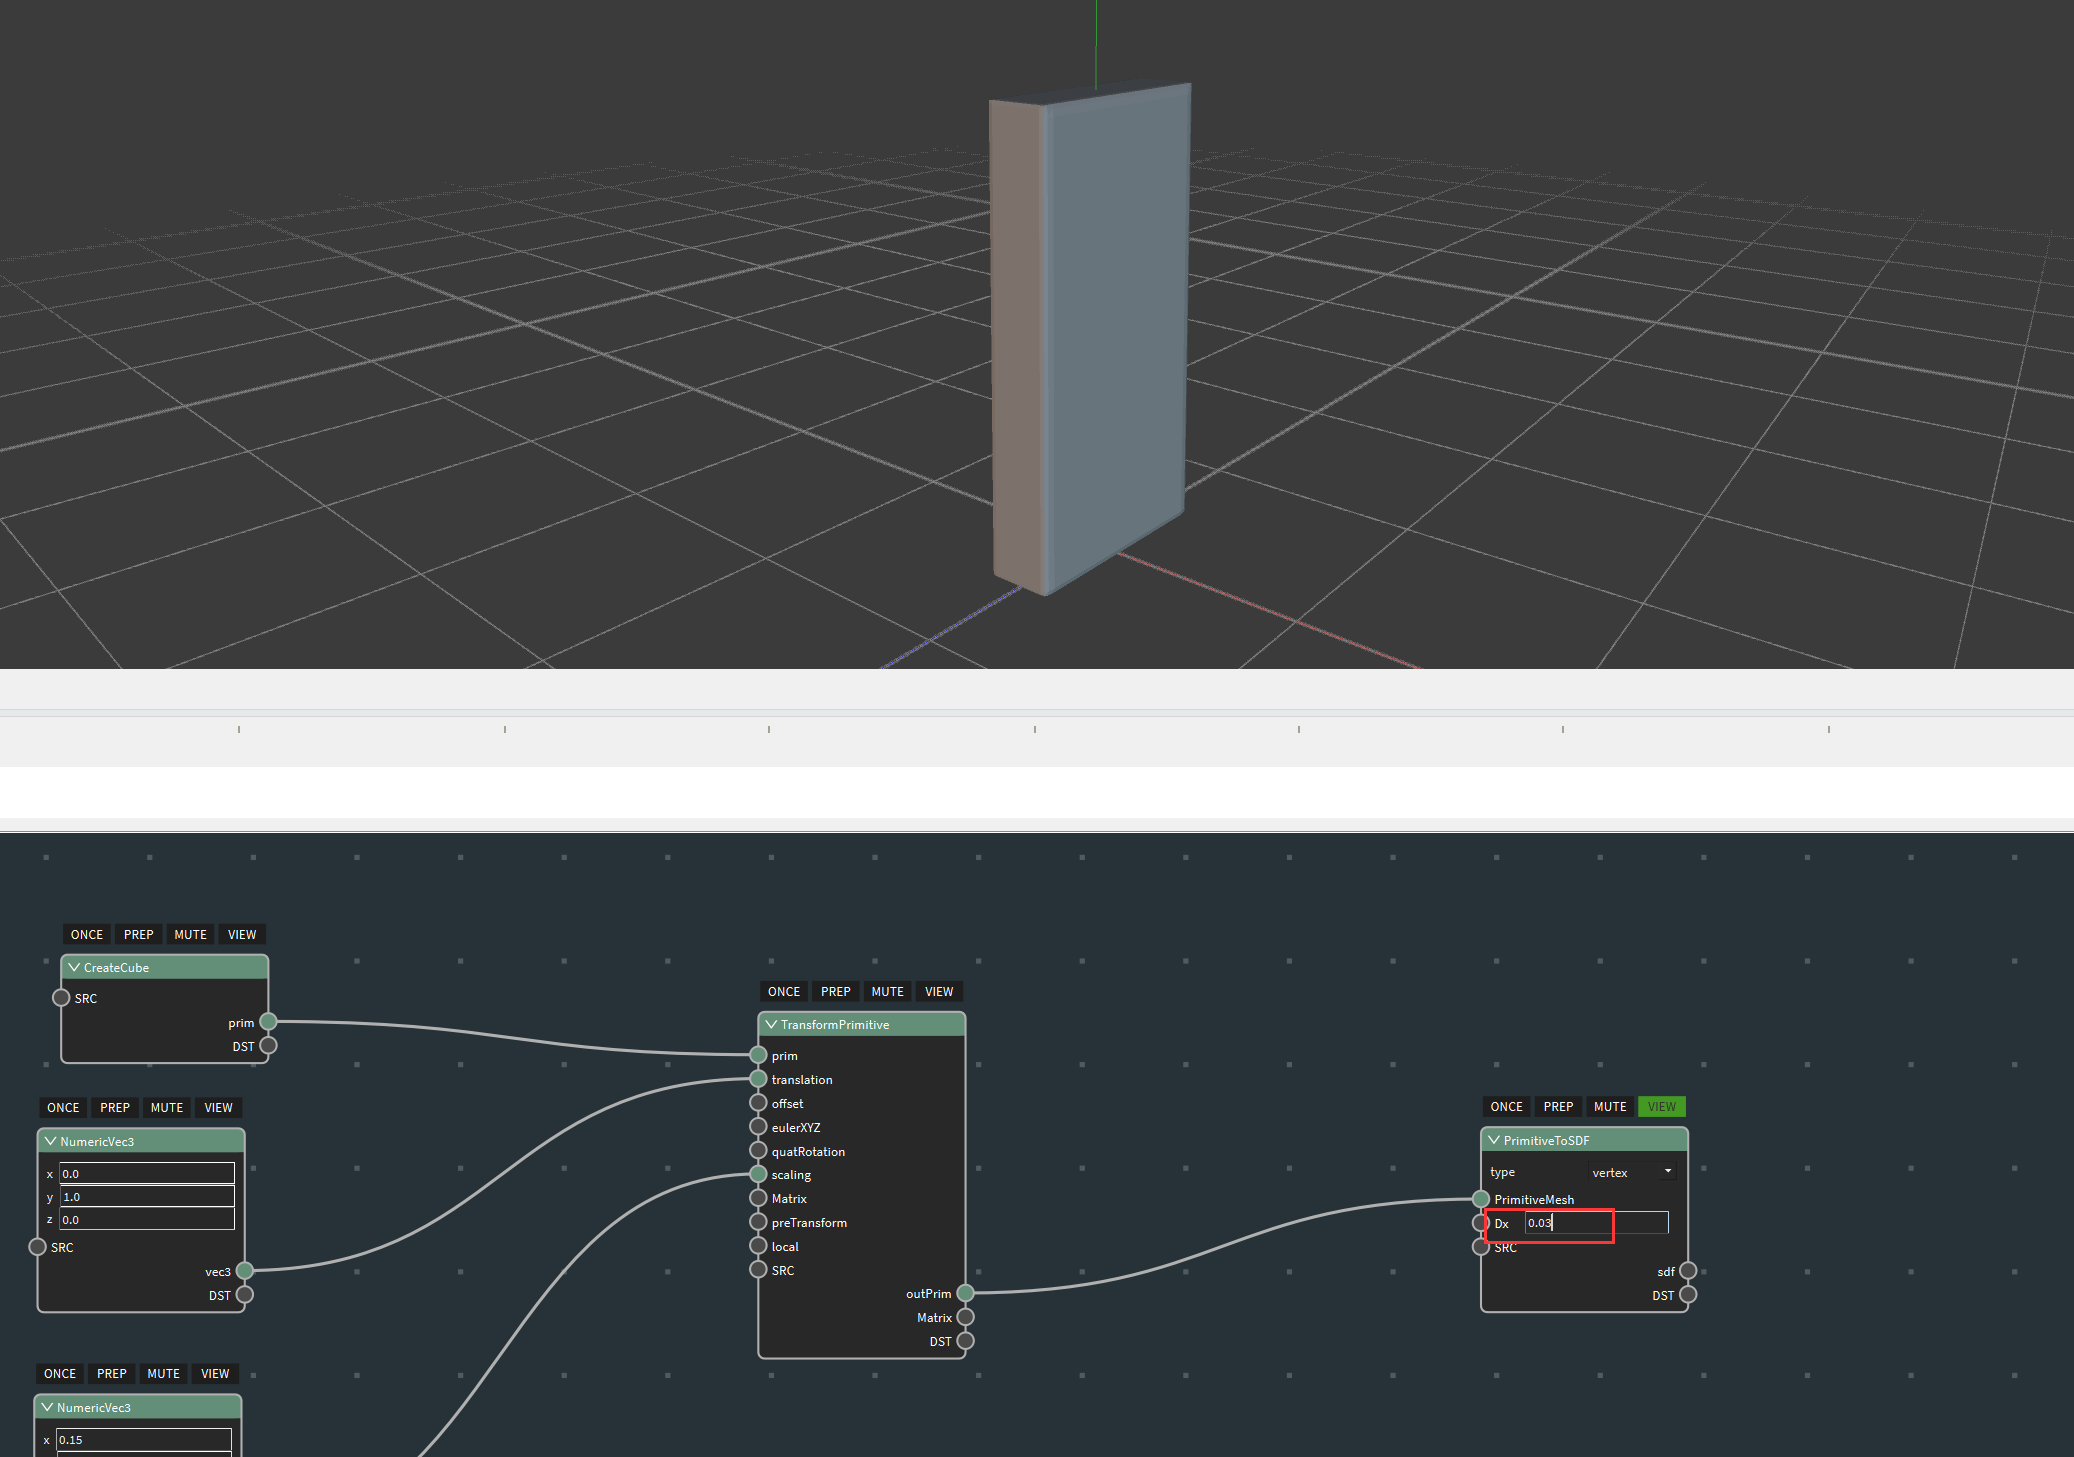Collapse the NumericVec3 node with x 0.15
The width and height of the screenshot is (2074, 1457).
(47, 1407)
